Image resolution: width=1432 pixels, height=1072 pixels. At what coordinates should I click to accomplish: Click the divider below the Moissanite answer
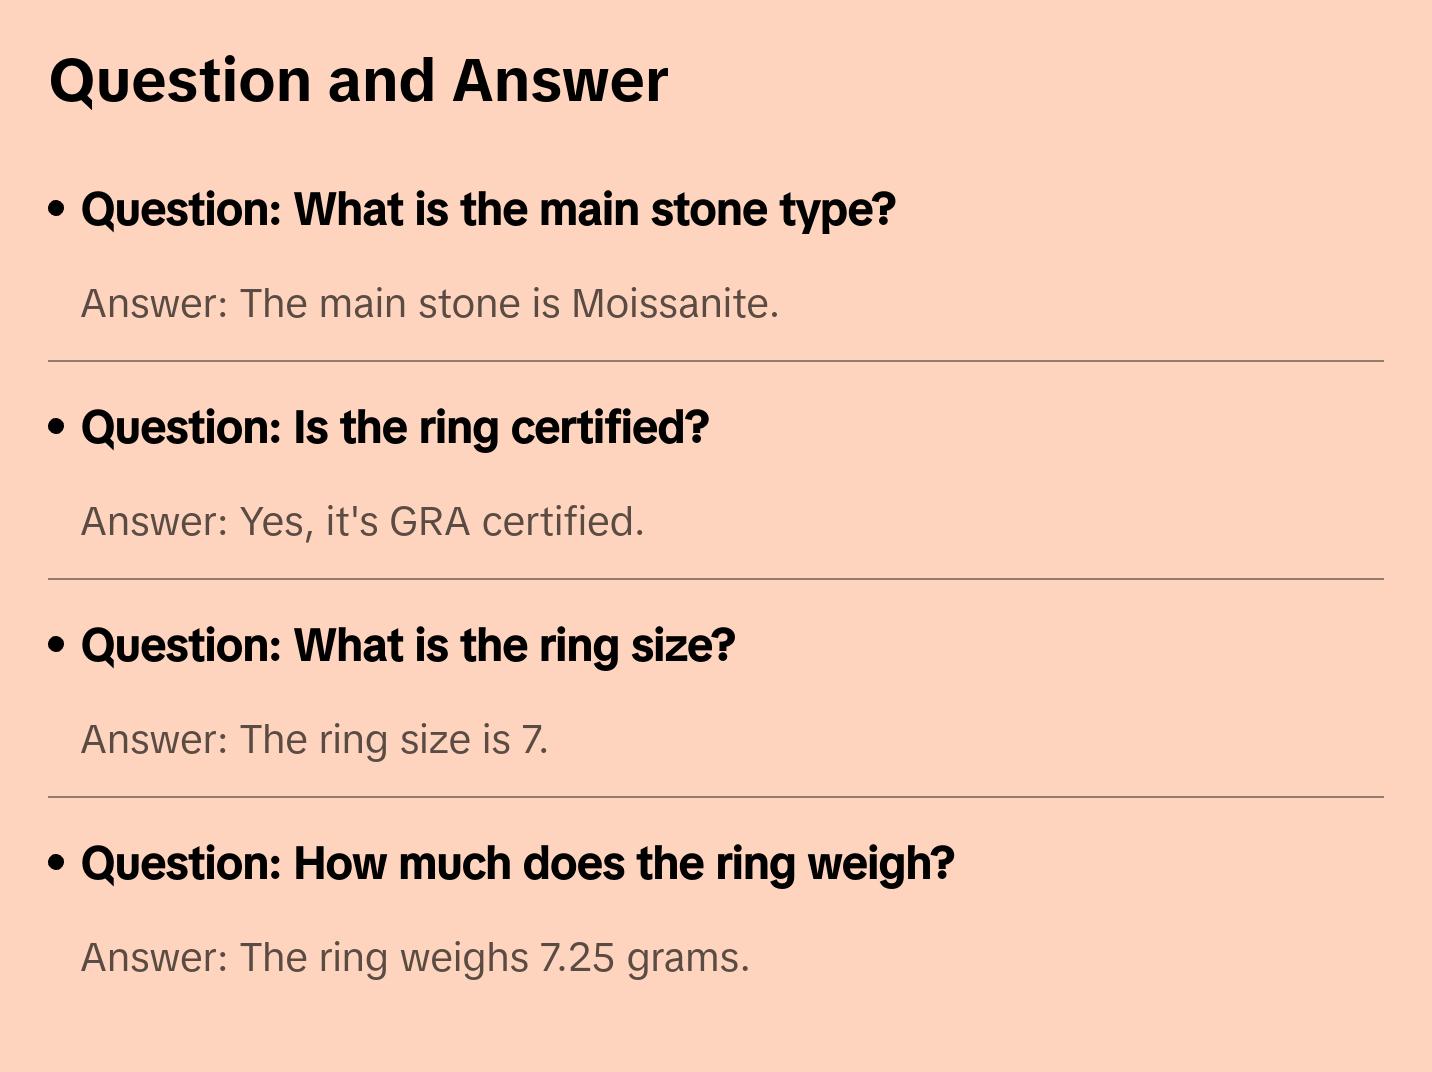(716, 361)
